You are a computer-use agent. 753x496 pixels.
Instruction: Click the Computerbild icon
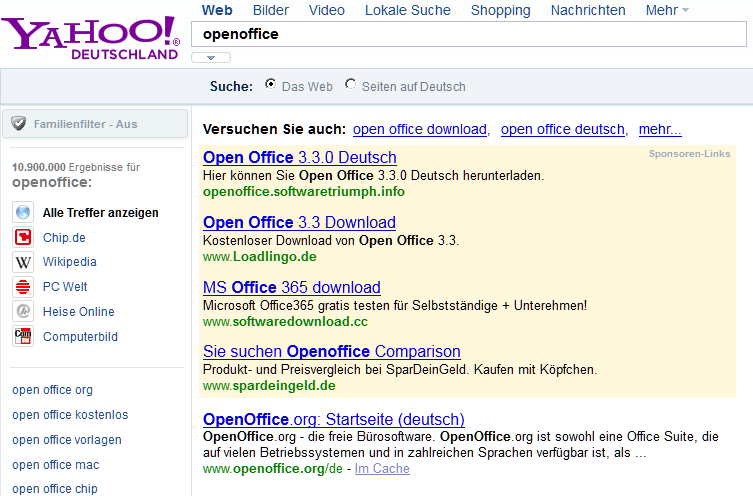point(23,336)
